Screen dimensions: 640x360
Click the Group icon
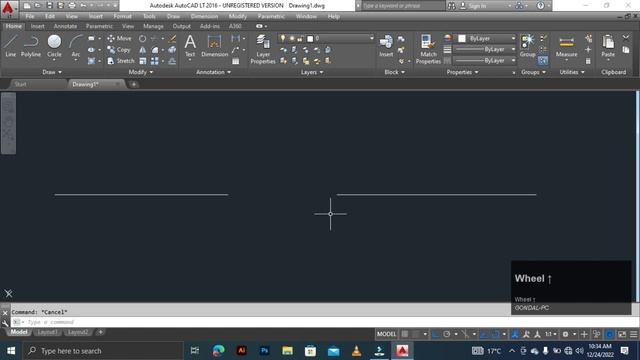pos(527,46)
